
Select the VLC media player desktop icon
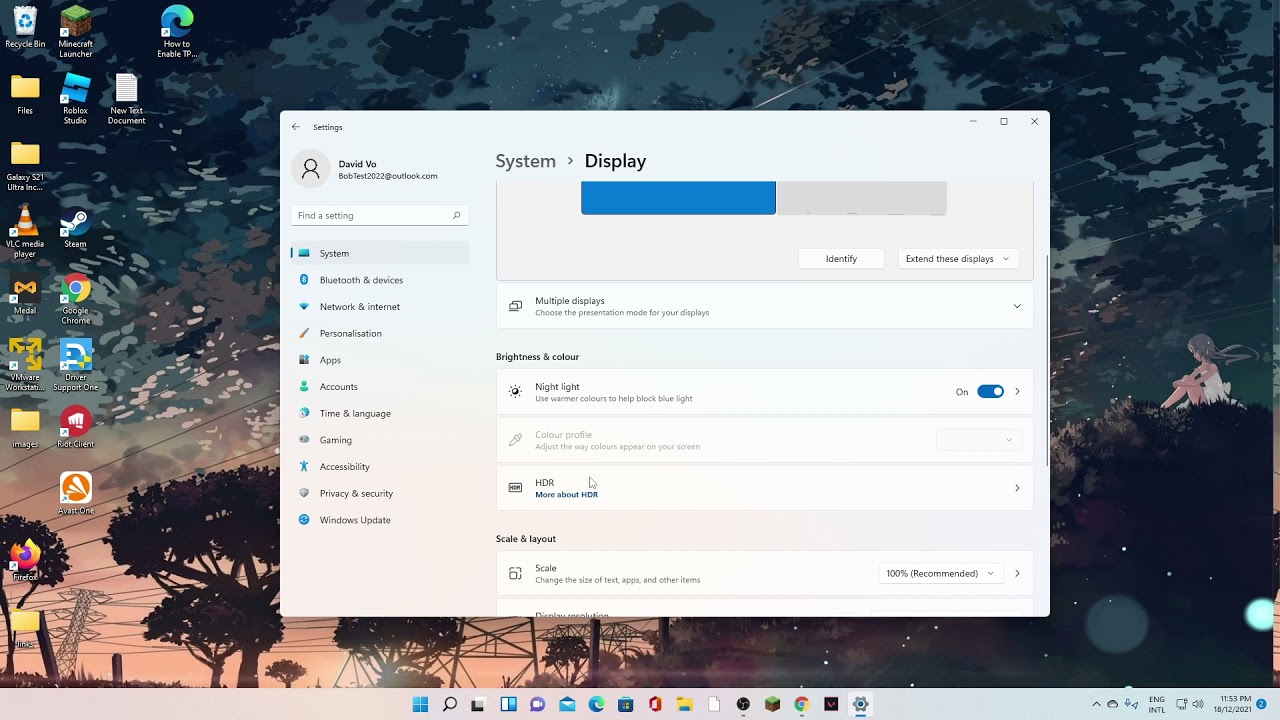pos(25,233)
